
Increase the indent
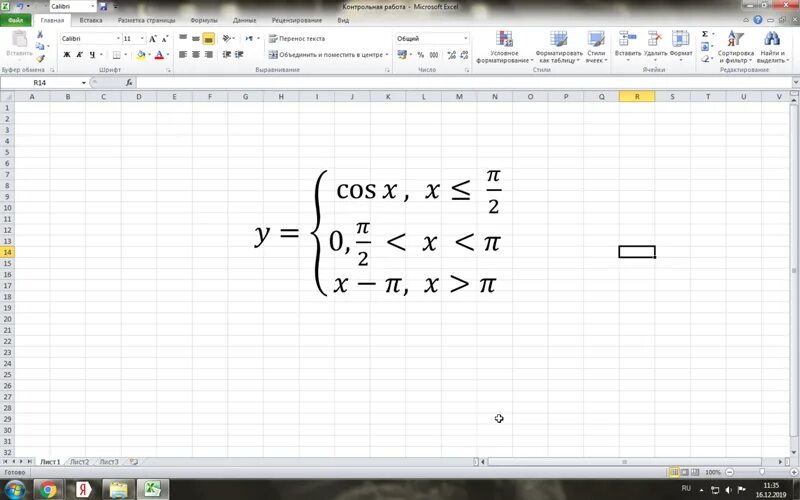pyautogui.click(x=239, y=55)
